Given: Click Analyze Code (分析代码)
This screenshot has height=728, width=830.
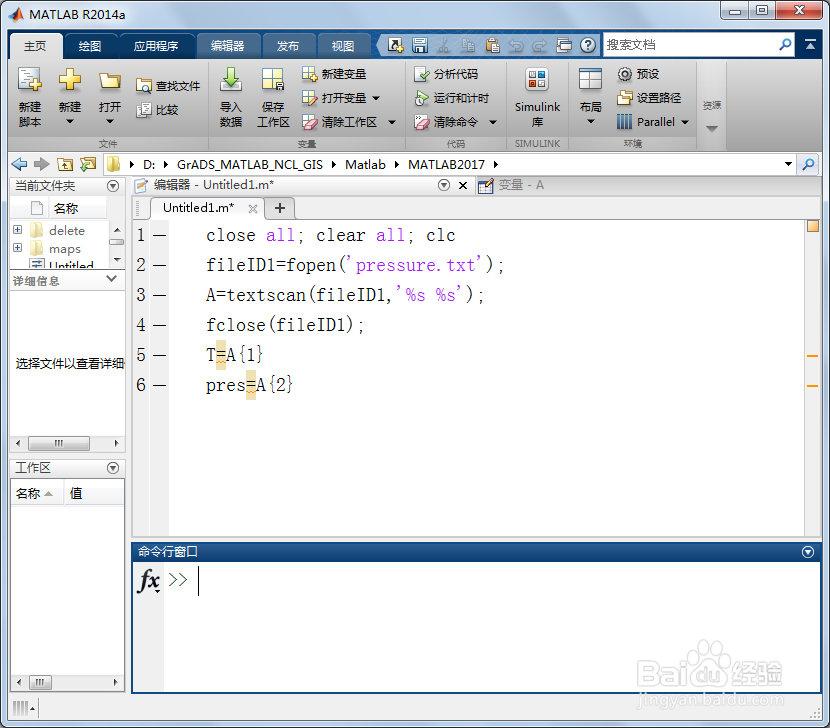Looking at the screenshot, I should tap(446, 74).
